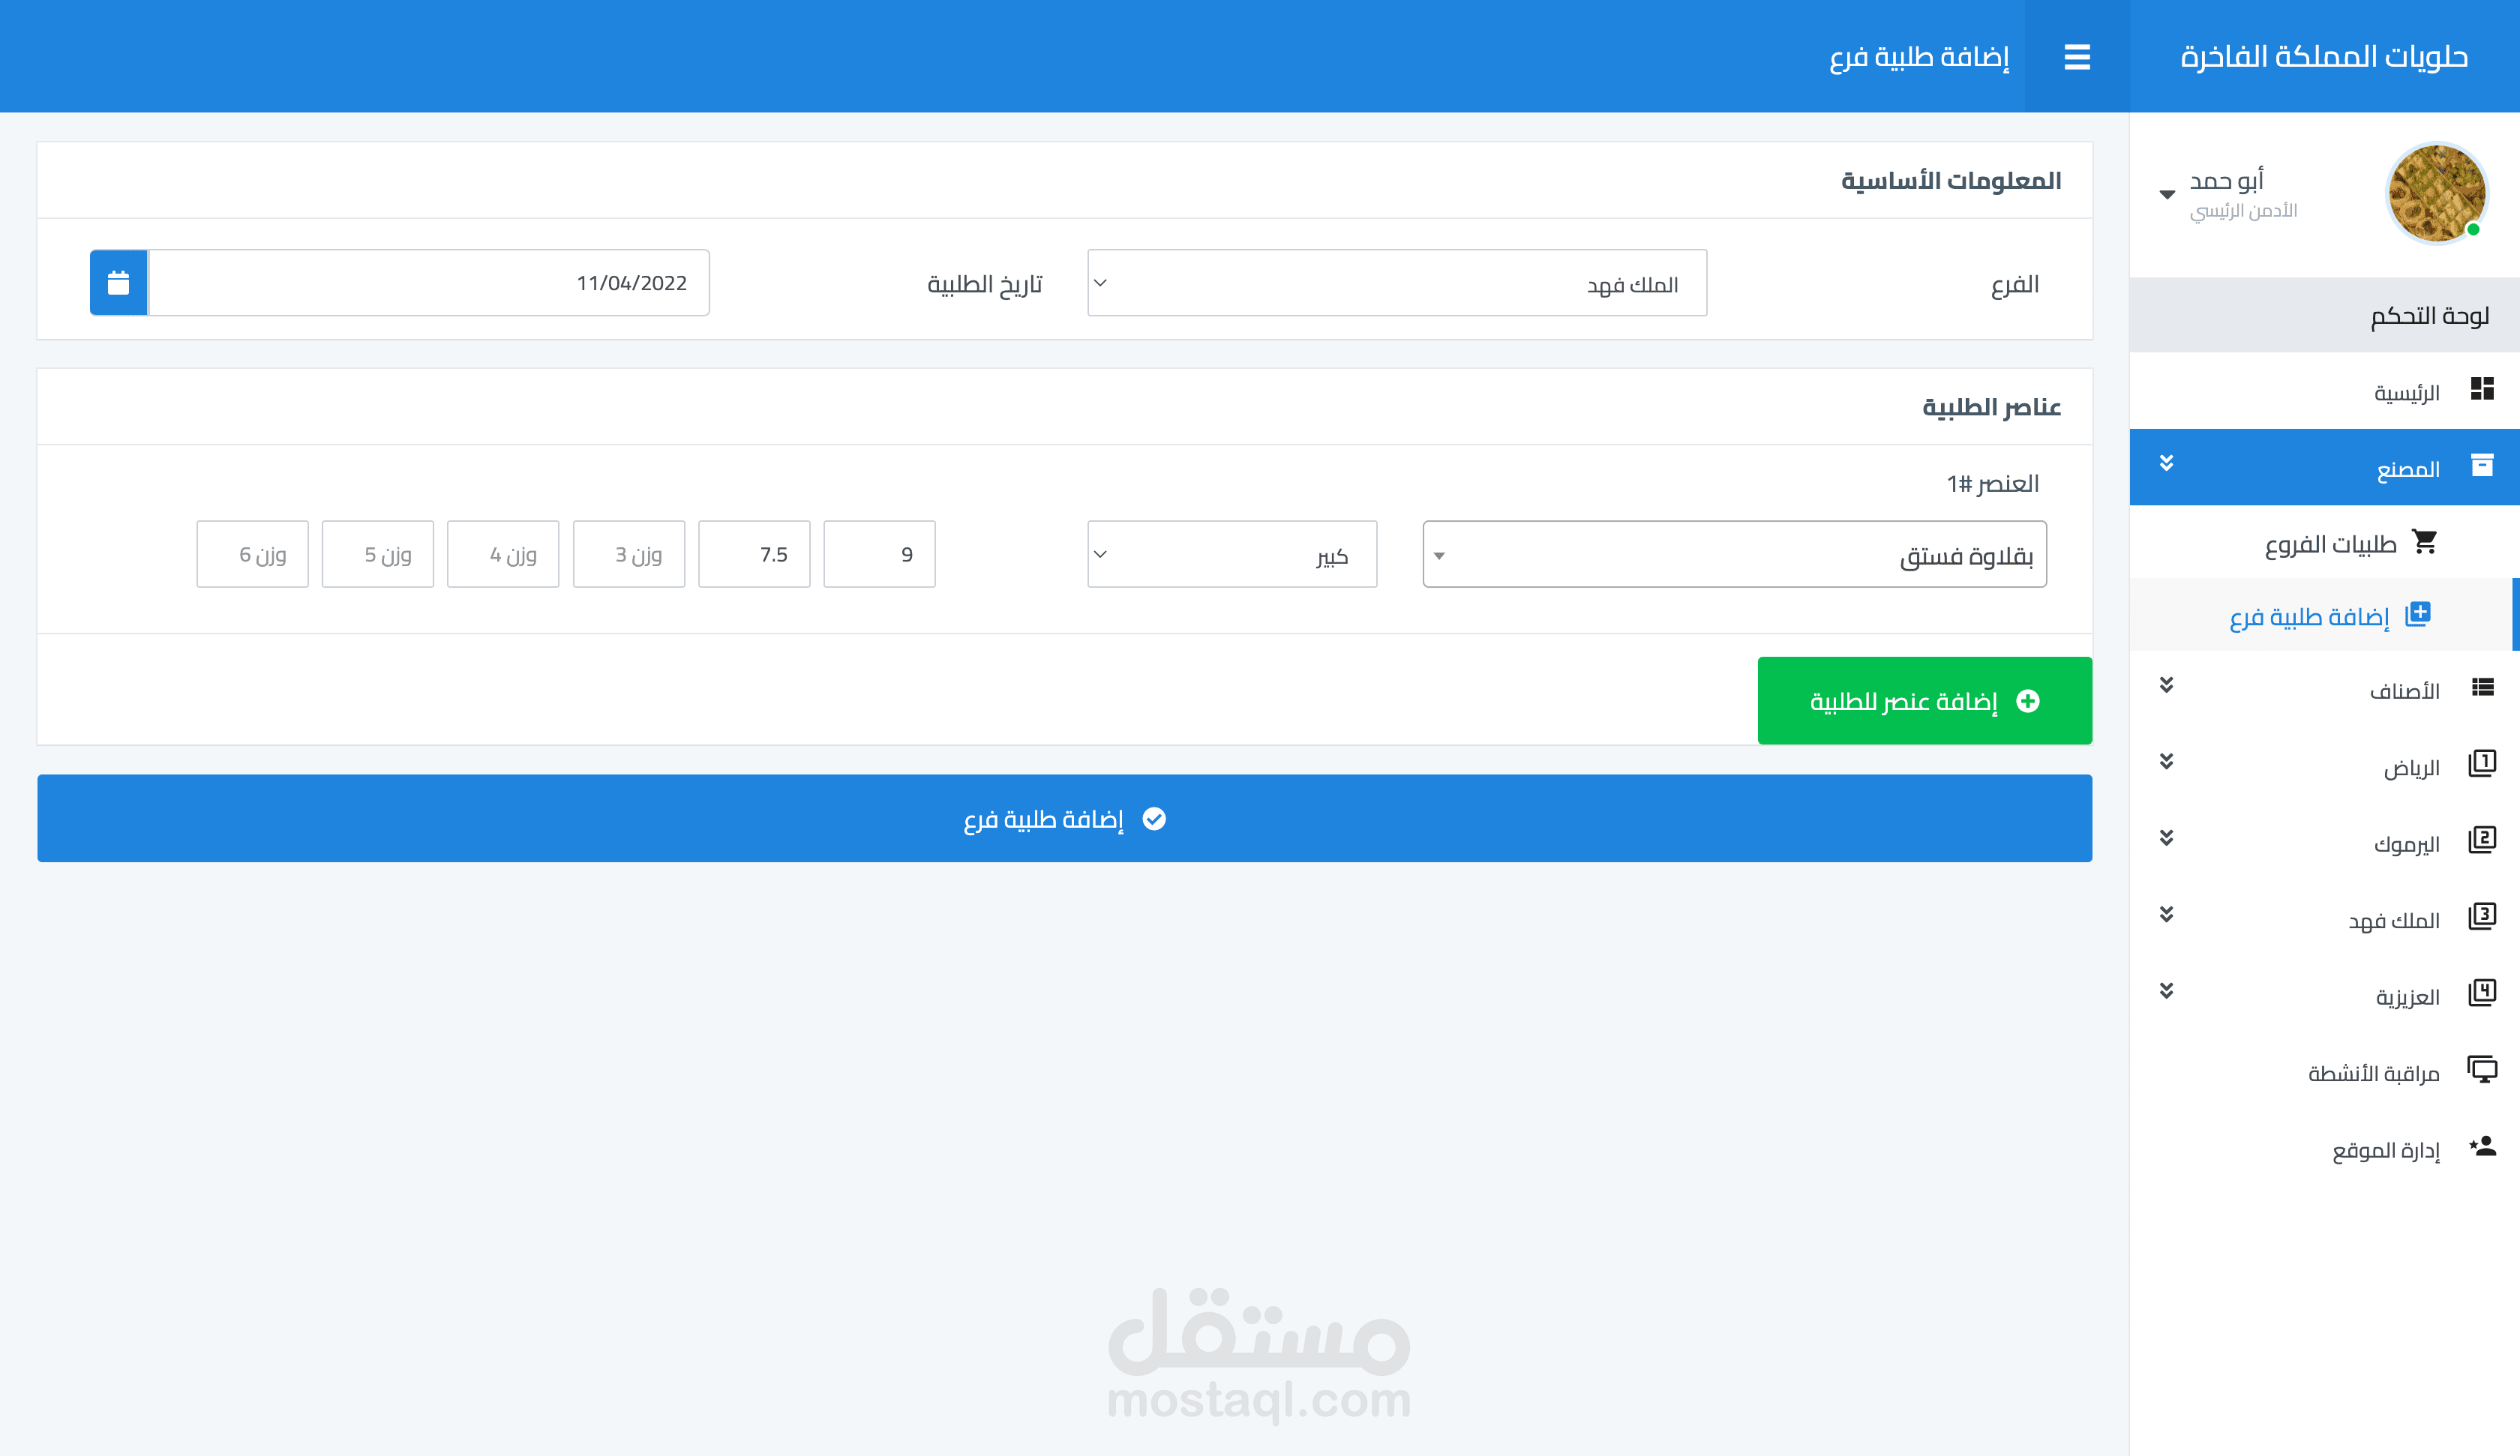Image resolution: width=2520 pixels, height=1456 pixels.
Task: Click the الأصناف list icon in sidebar
Action: coord(2482,688)
